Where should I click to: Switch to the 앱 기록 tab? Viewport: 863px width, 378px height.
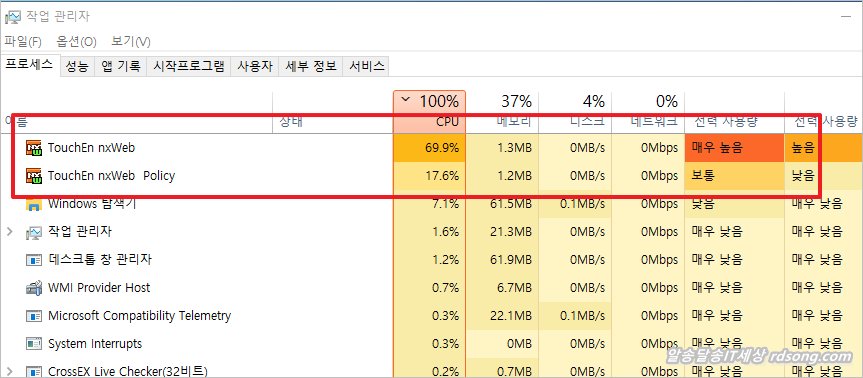121,67
